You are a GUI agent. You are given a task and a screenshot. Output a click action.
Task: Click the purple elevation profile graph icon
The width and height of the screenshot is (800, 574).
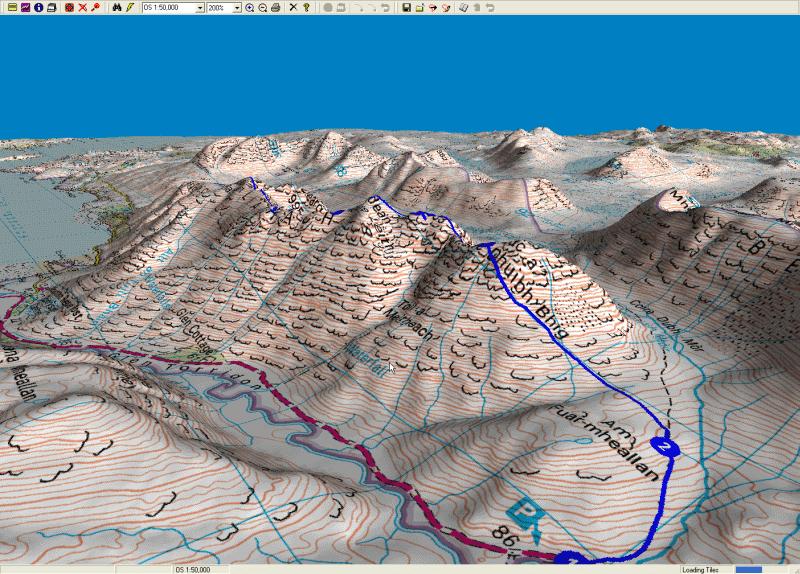coord(25,7)
